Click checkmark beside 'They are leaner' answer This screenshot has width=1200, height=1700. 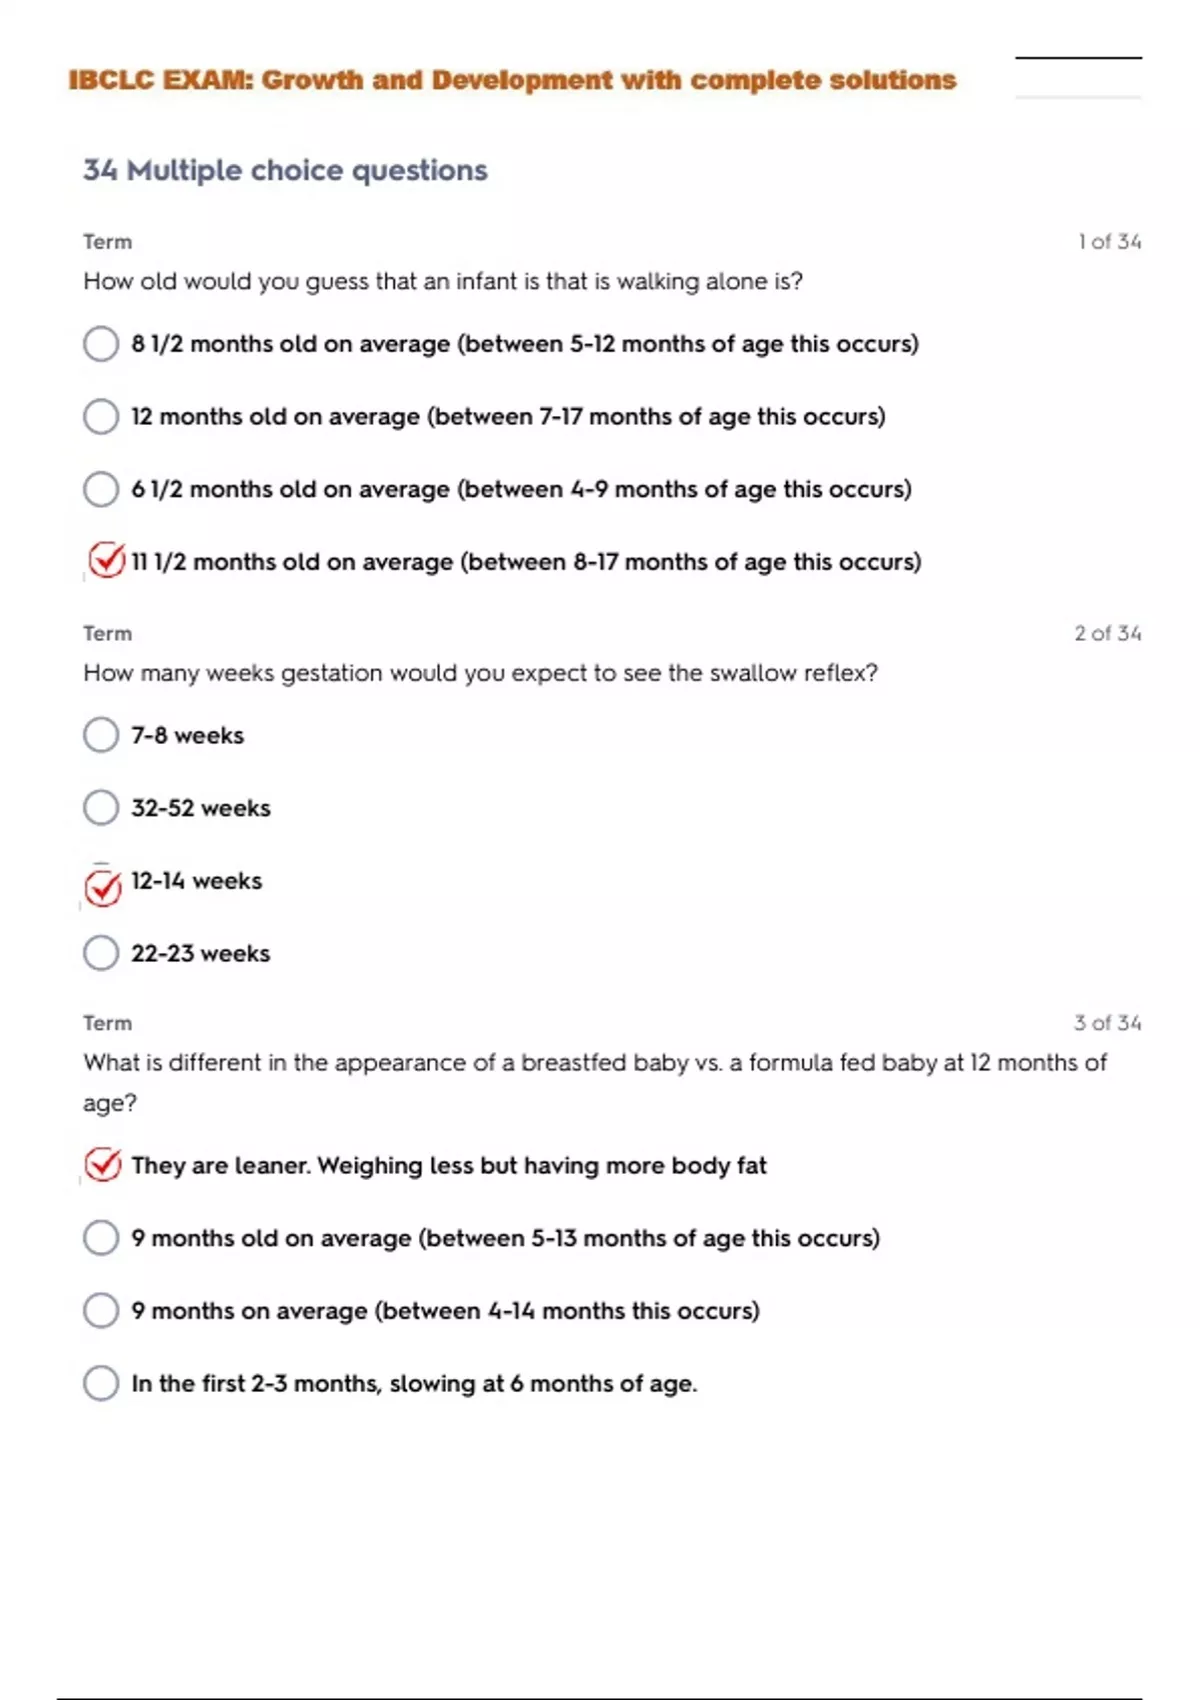pyautogui.click(x=103, y=1165)
